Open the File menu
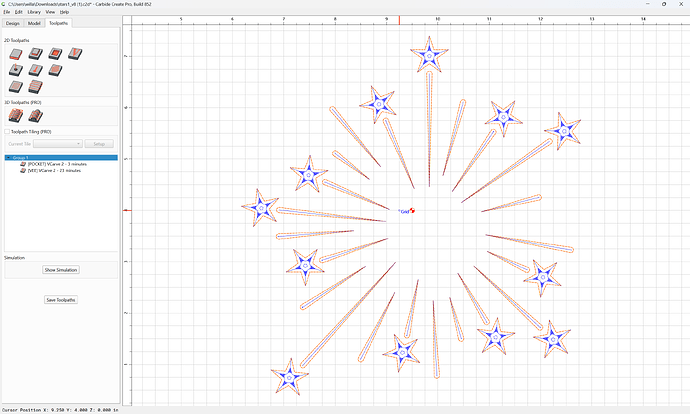The width and height of the screenshot is (690, 414). 7,12
